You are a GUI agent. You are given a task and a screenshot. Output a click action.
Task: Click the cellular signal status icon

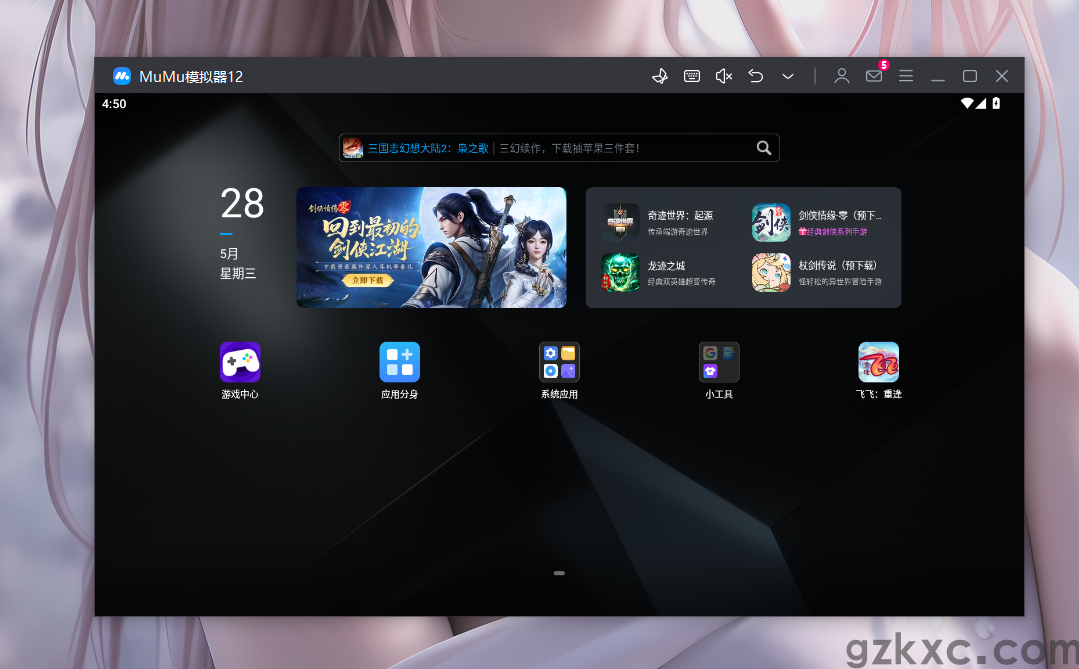[981, 103]
